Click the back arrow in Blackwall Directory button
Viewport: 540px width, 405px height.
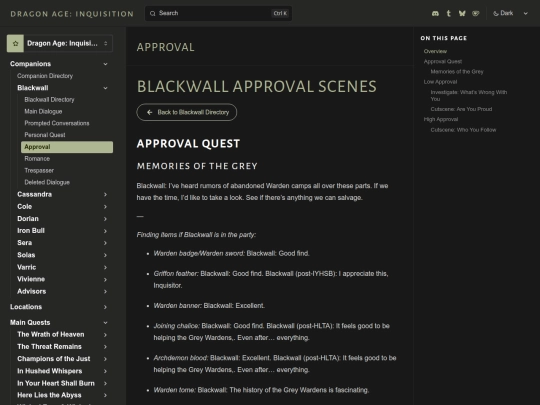[x=149, y=112]
